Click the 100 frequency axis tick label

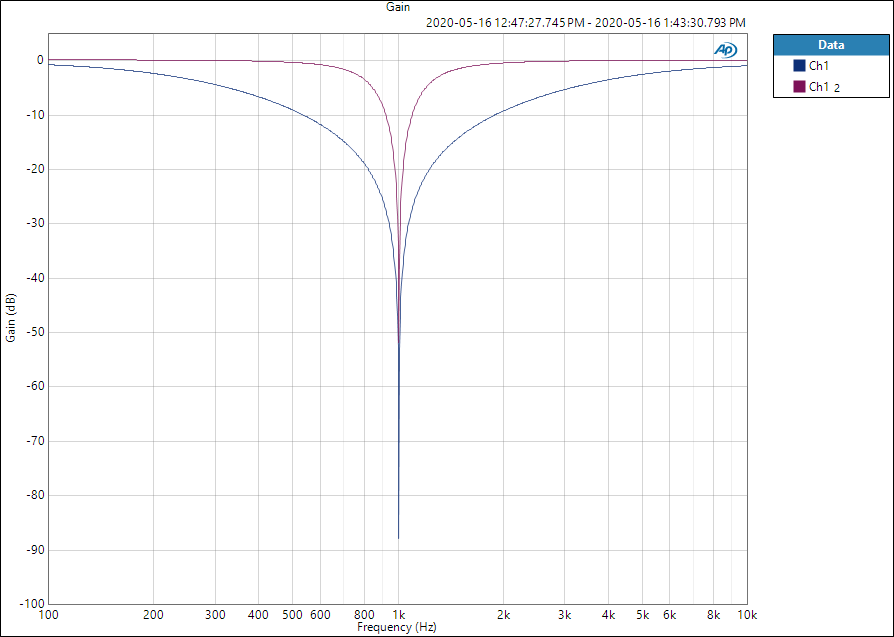point(48,615)
